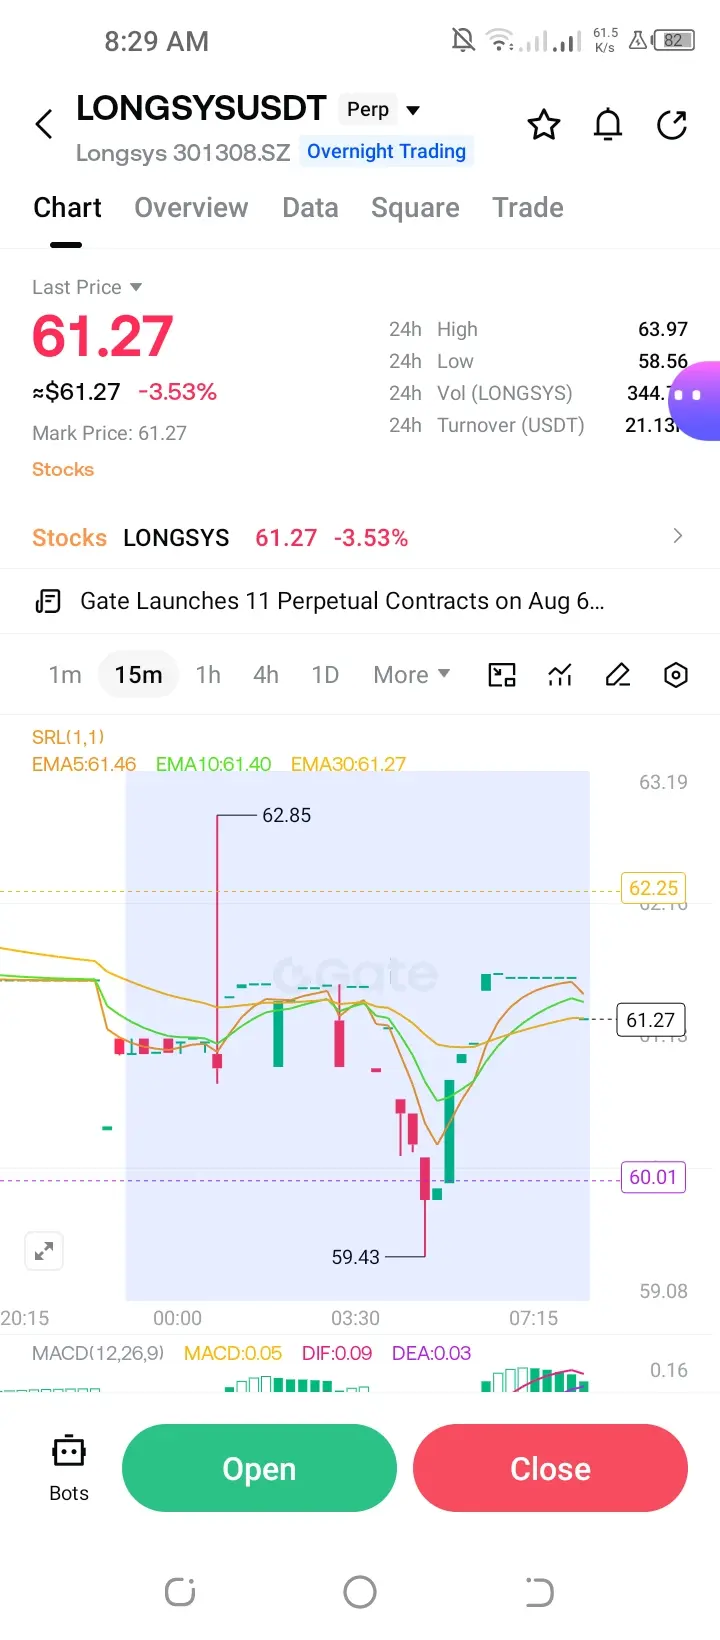
Task: Select the 4h timeframe
Action: (266, 675)
